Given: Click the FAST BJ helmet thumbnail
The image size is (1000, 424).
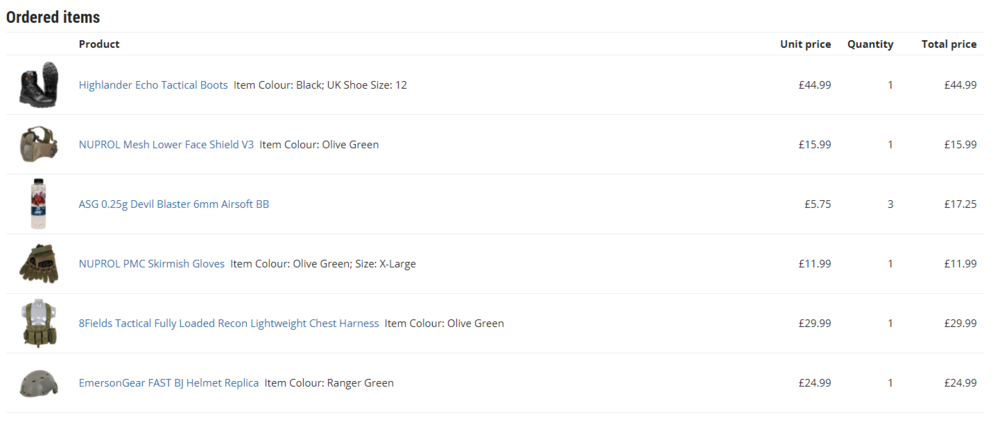Looking at the screenshot, I should (39, 383).
